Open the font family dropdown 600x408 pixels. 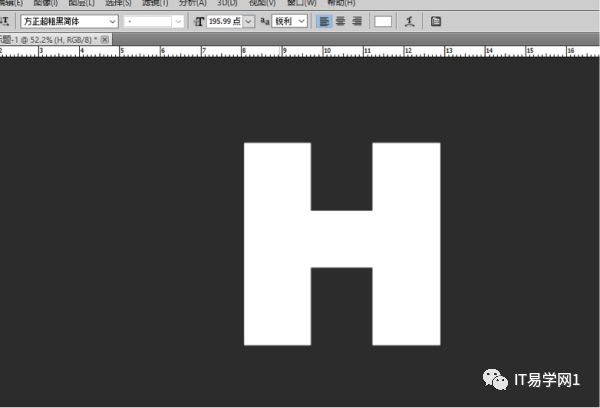click(111, 21)
